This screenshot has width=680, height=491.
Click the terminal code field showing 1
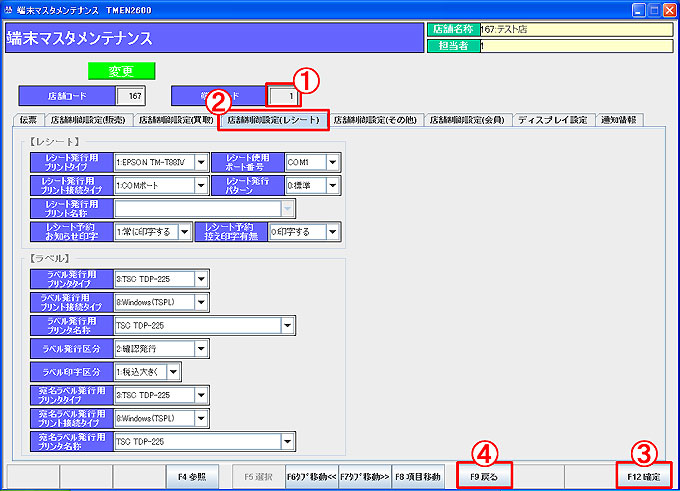point(283,96)
